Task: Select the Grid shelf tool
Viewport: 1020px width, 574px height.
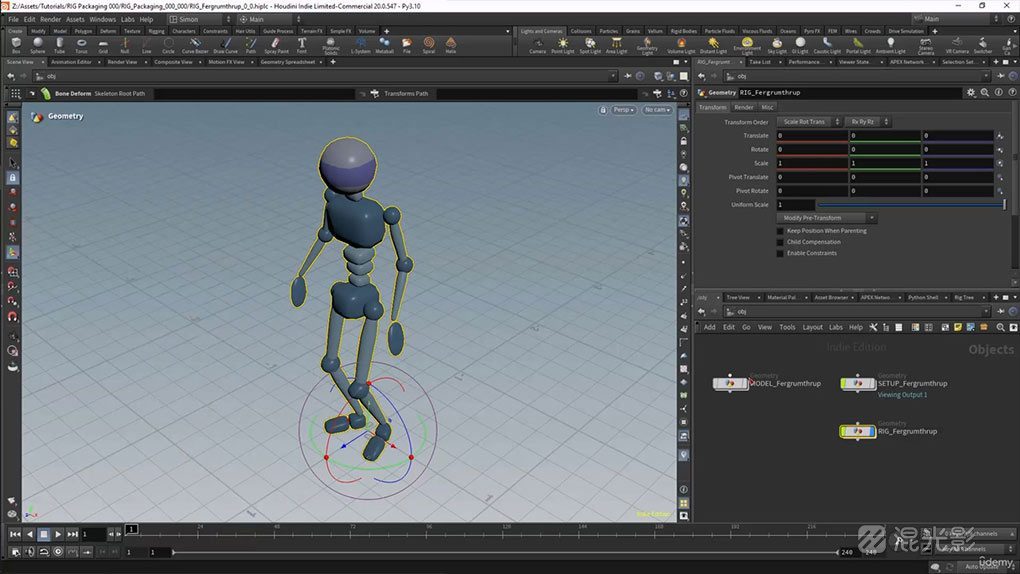Action: point(103,45)
